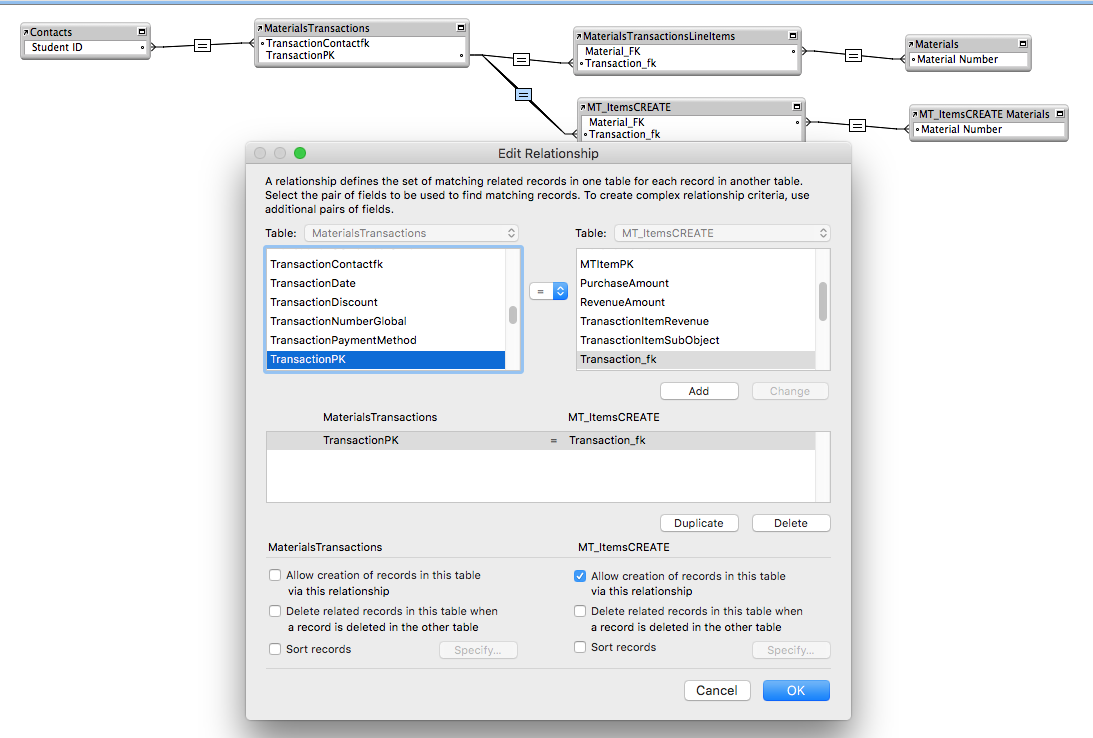Collapse the MaterialsTransactions table box
This screenshot has width=1093, height=738.
(461, 28)
